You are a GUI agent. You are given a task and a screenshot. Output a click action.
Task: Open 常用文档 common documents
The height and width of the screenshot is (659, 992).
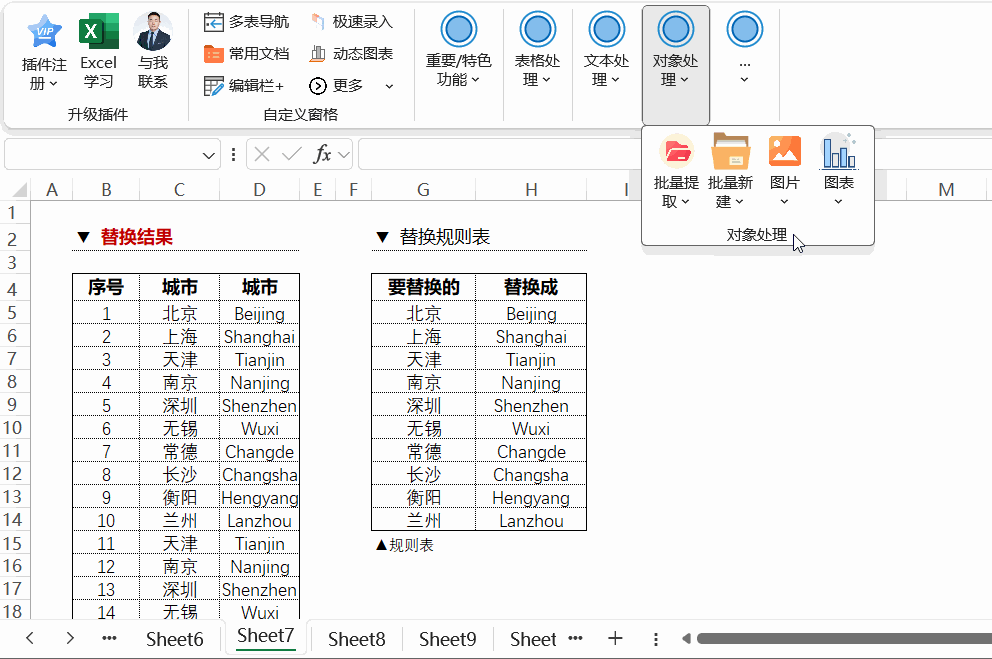coord(246,54)
